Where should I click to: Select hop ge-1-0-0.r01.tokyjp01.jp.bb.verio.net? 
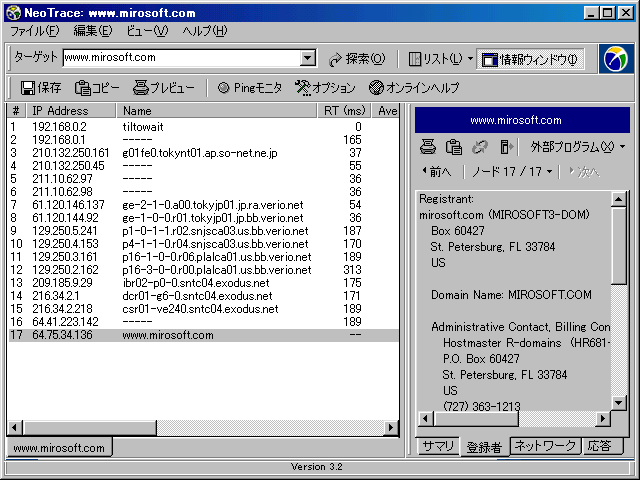pos(203,218)
